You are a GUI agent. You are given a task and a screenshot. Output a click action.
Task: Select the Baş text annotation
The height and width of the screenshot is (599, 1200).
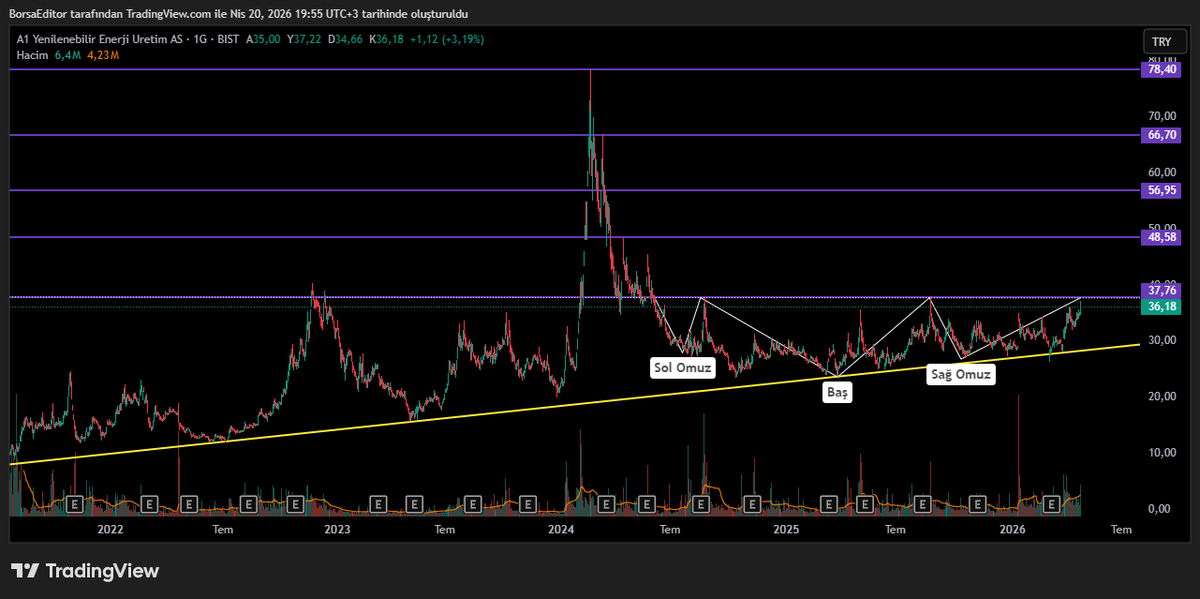[x=837, y=393]
